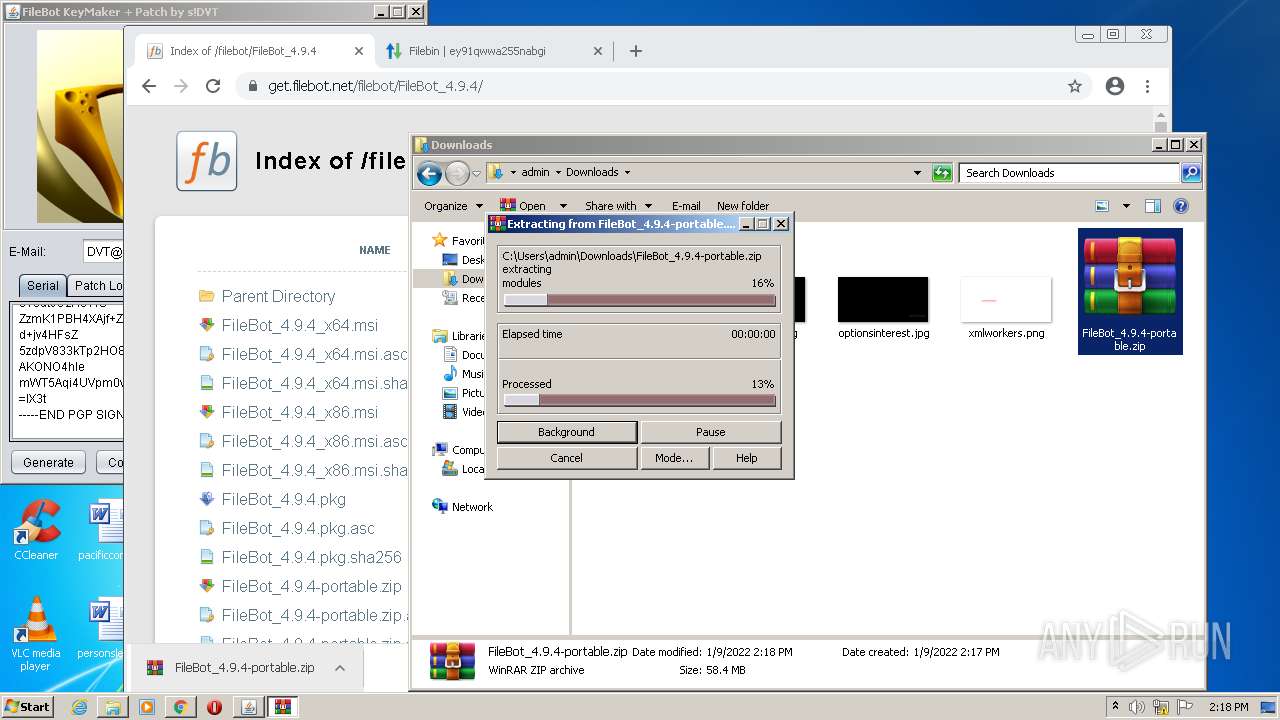
Task: Open a new Chrome tab
Action: tap(636, 51)
